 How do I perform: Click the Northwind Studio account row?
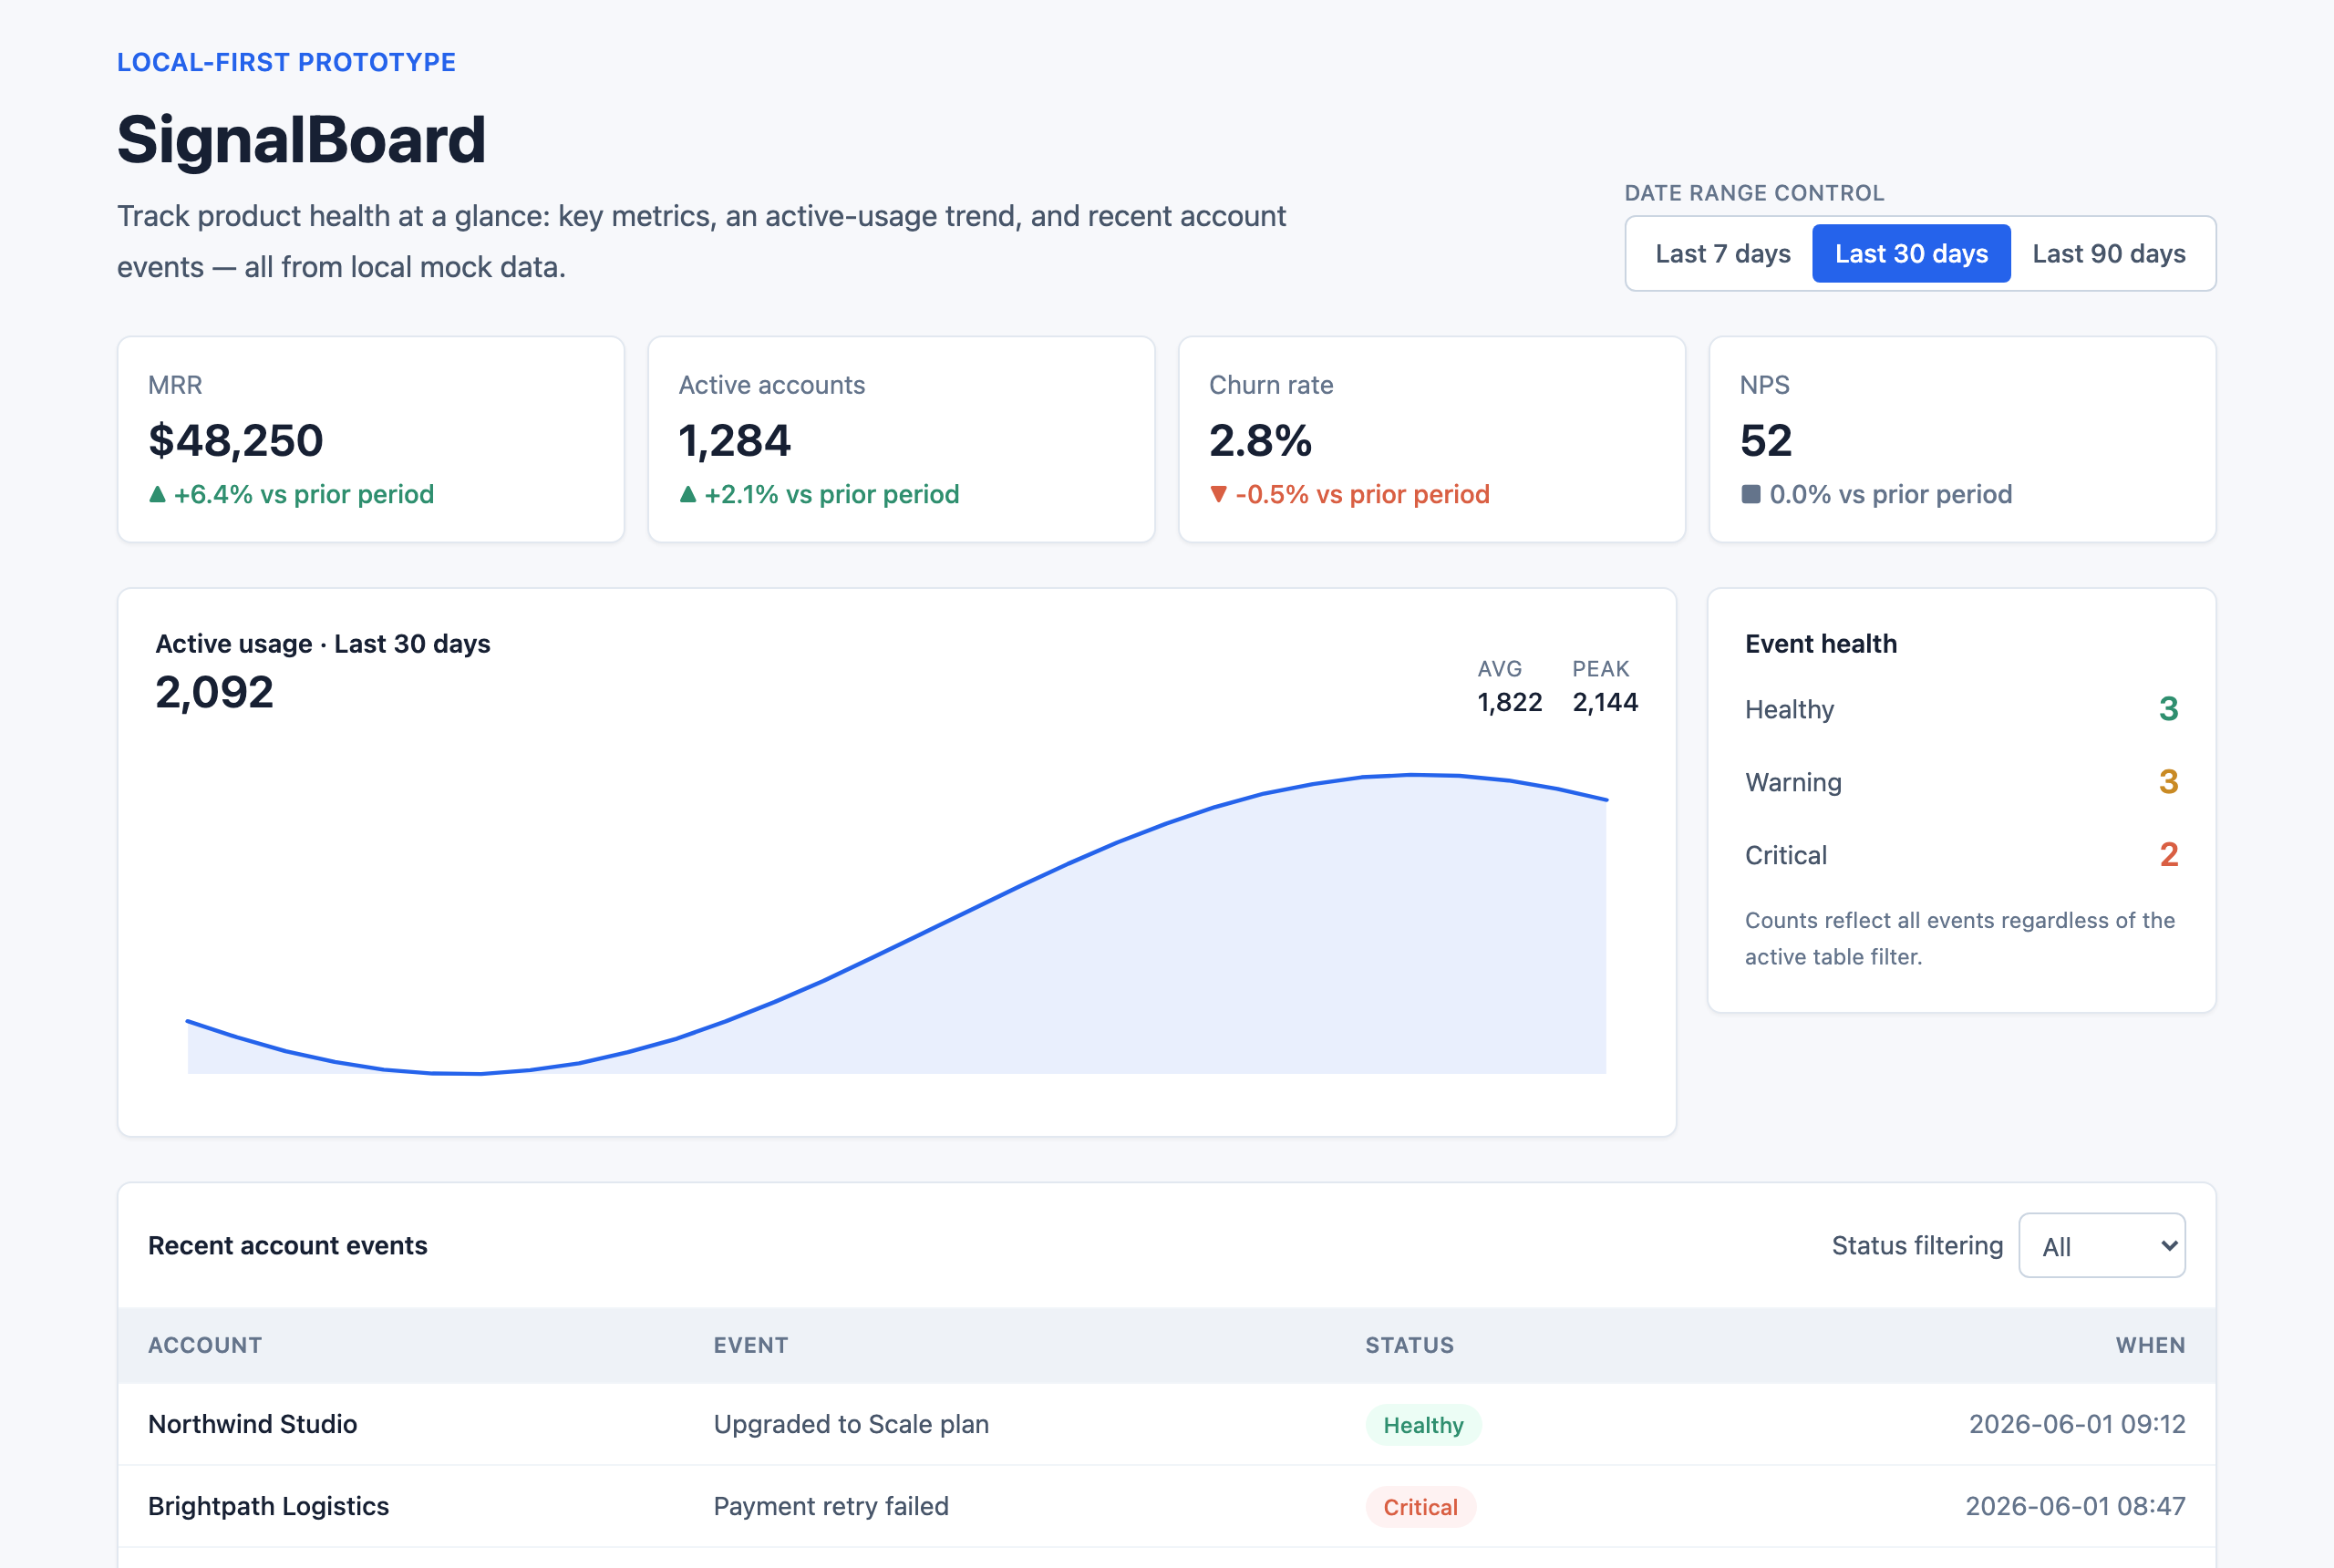tap(1167, 1424)
